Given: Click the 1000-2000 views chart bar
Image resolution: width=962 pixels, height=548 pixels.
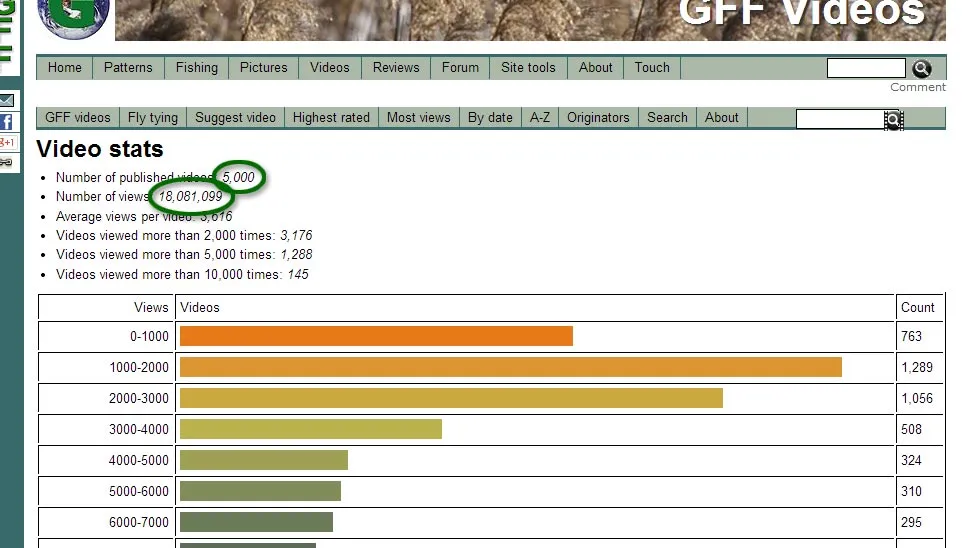Looking at the screenshot, I should 510,367.
